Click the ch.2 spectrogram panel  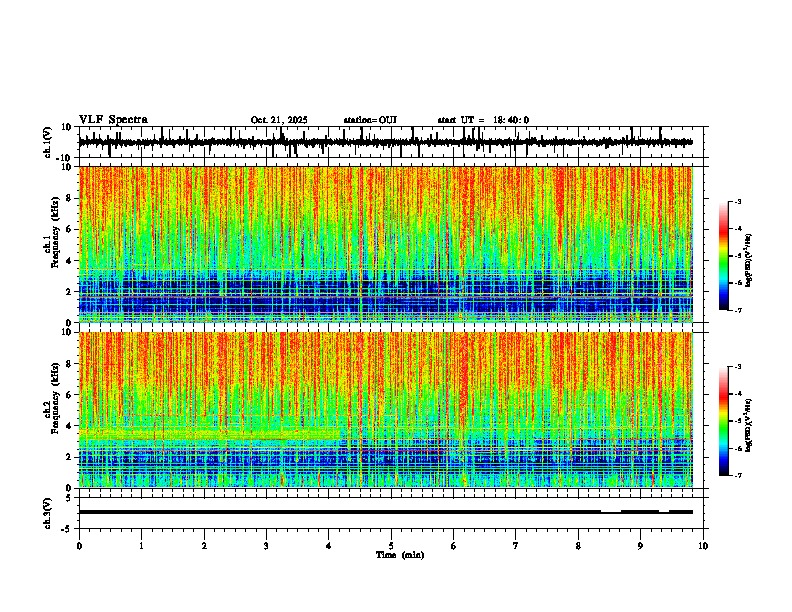point(386,410)
